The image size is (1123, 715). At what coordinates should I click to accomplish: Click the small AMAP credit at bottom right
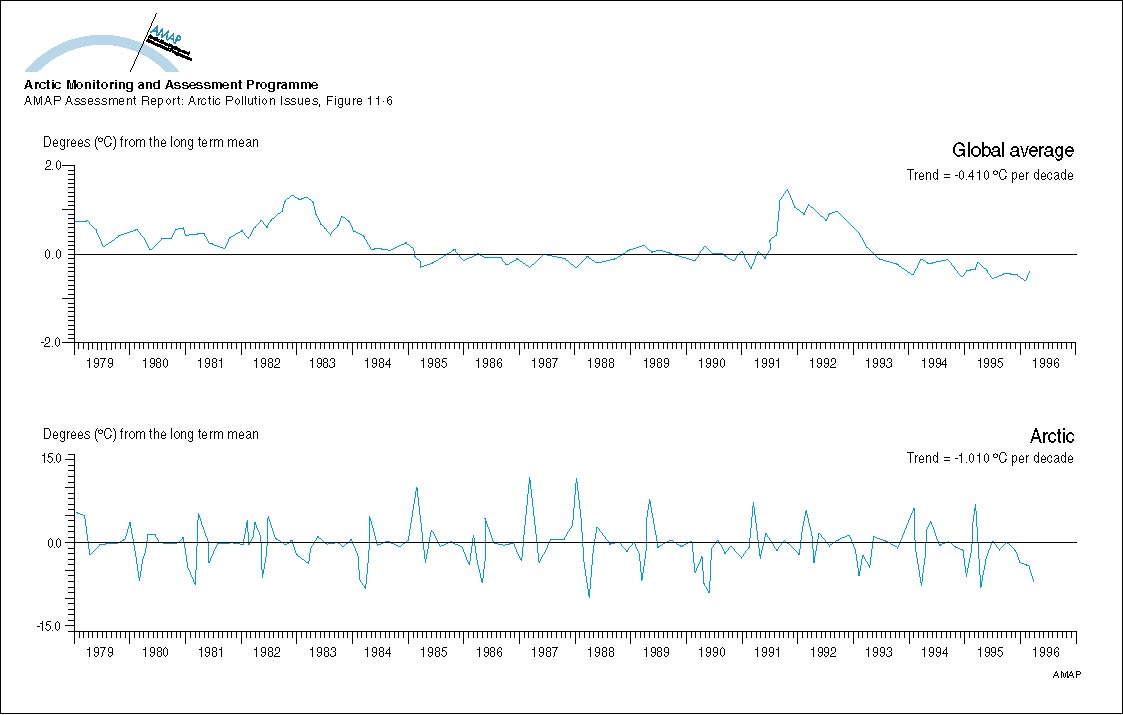(x=1066, y=675)
